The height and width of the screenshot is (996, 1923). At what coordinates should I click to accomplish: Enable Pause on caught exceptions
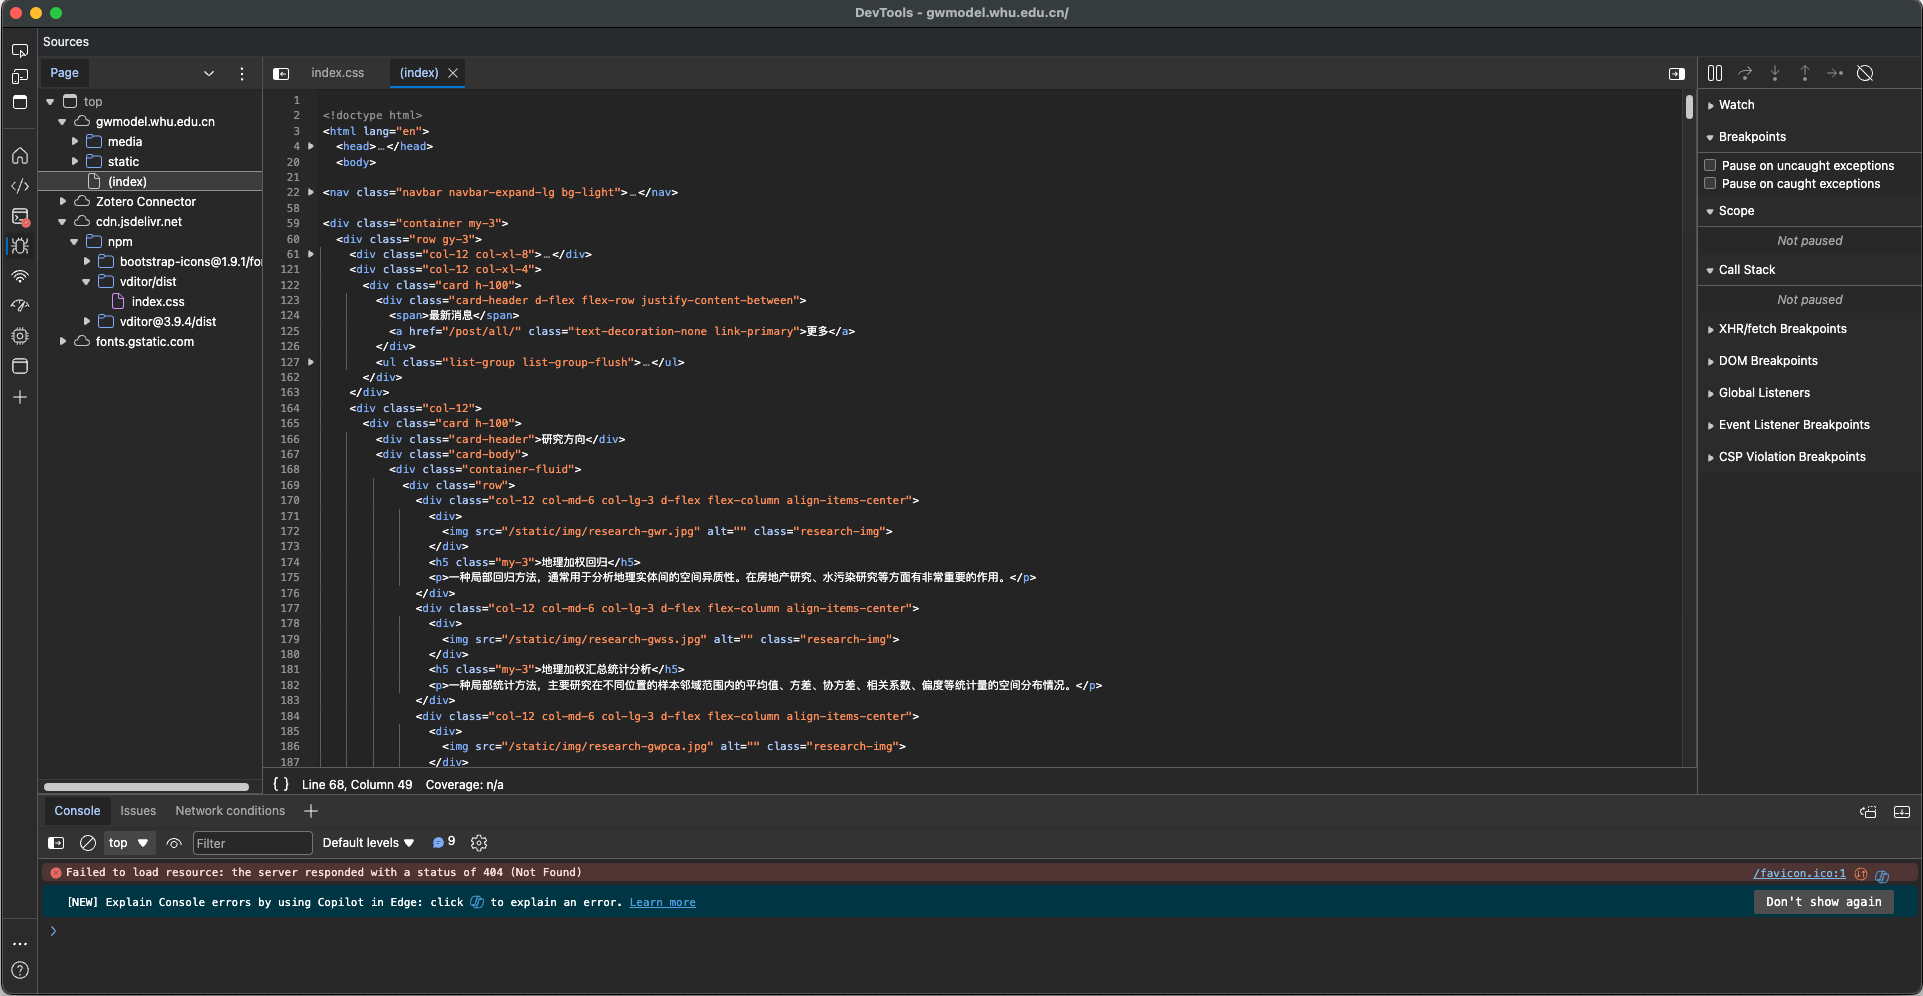click(1710, 184)
